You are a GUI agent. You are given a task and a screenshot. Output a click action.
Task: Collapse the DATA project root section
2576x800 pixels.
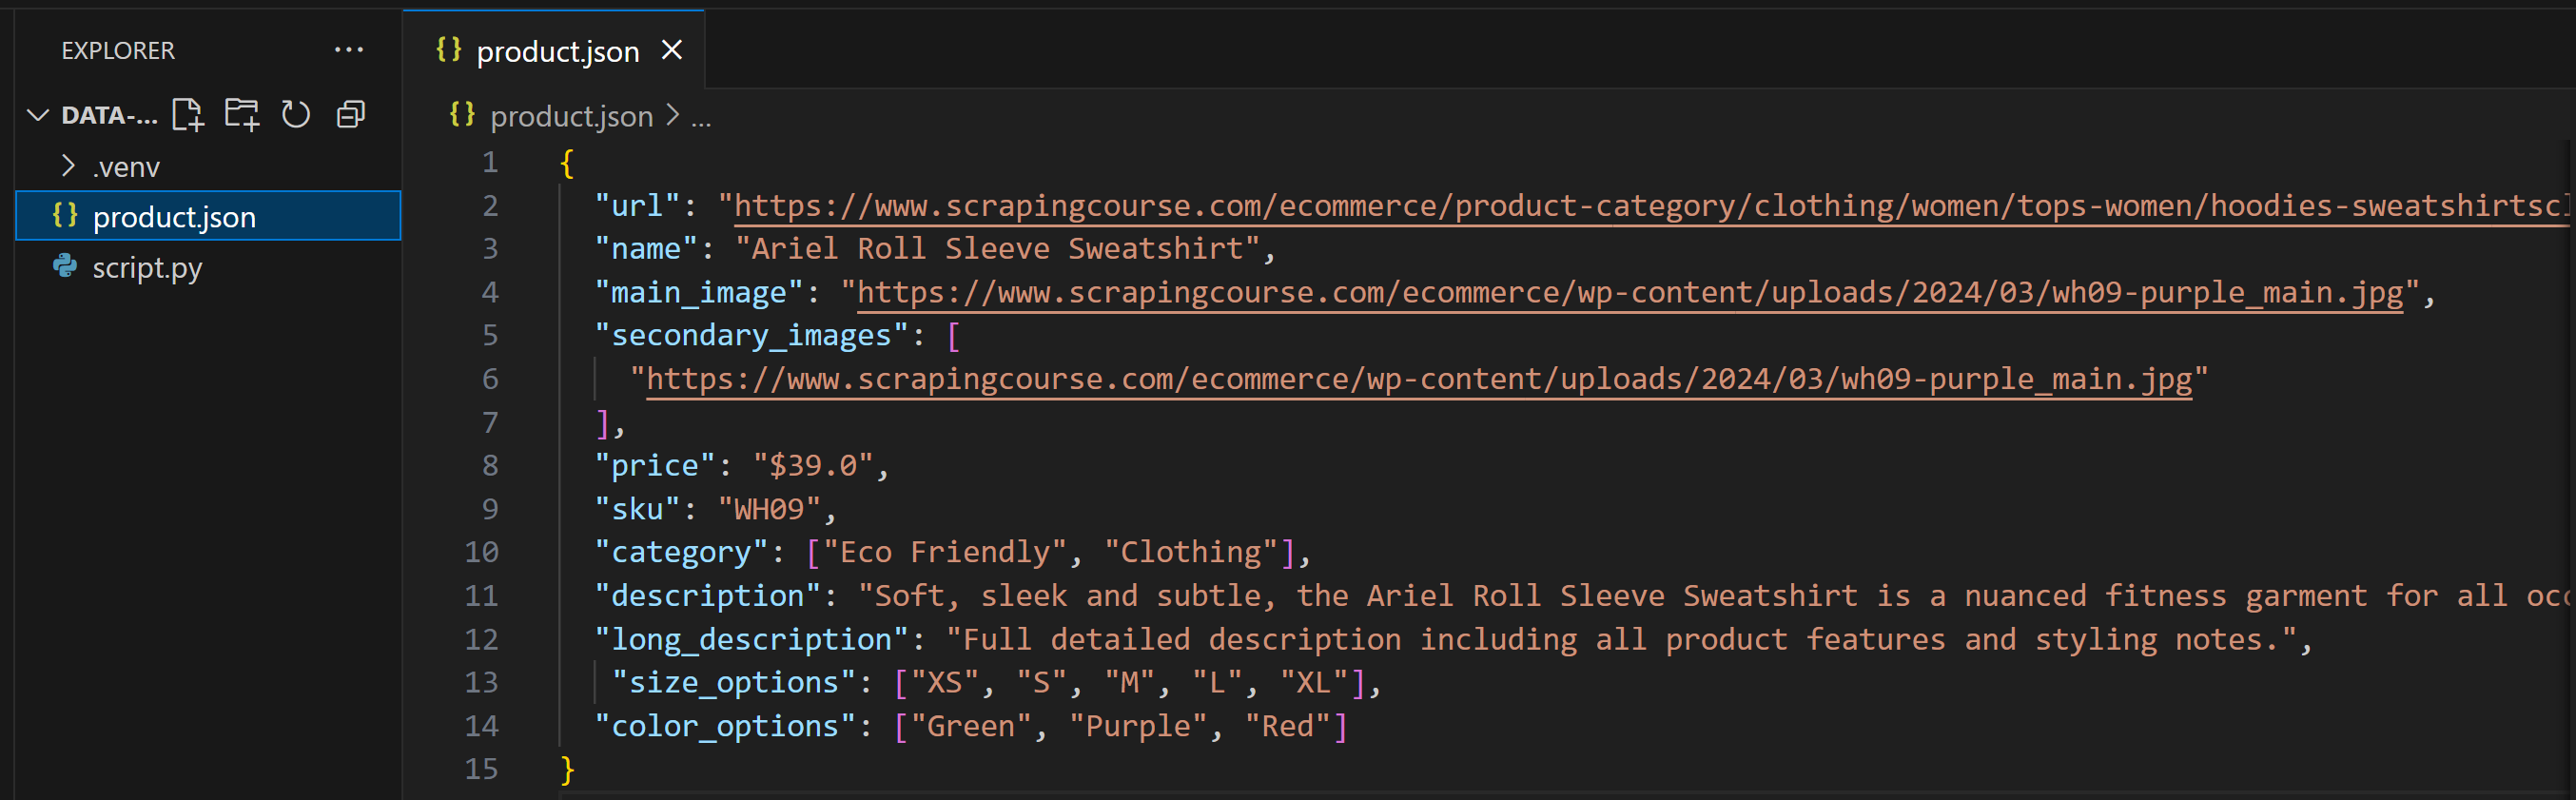pyautogui.click(x=38, y=115)
